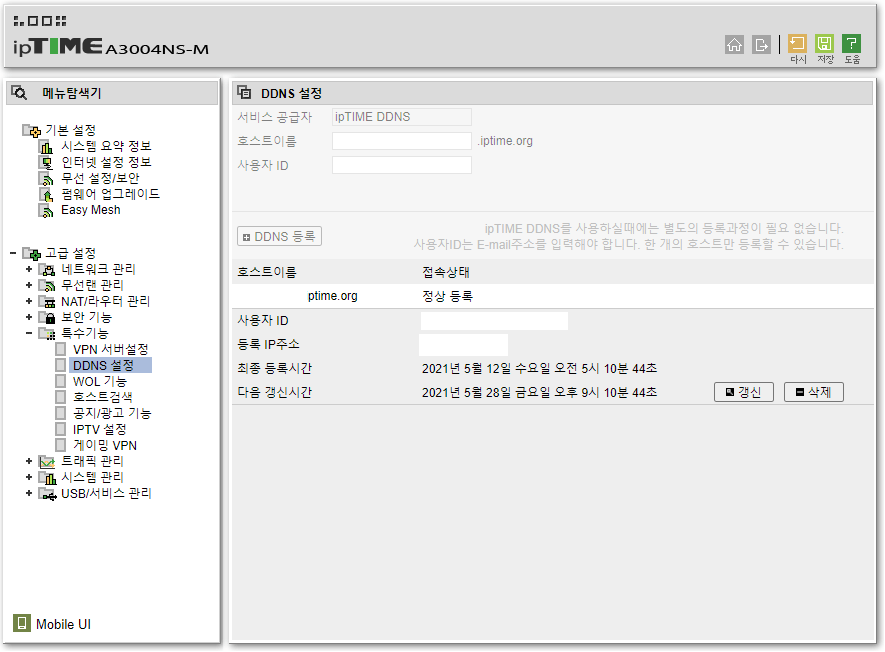Click the DDNS 설정 panel title icon
Viewport: 885px width, 652px height.
(x=244, y=92)
